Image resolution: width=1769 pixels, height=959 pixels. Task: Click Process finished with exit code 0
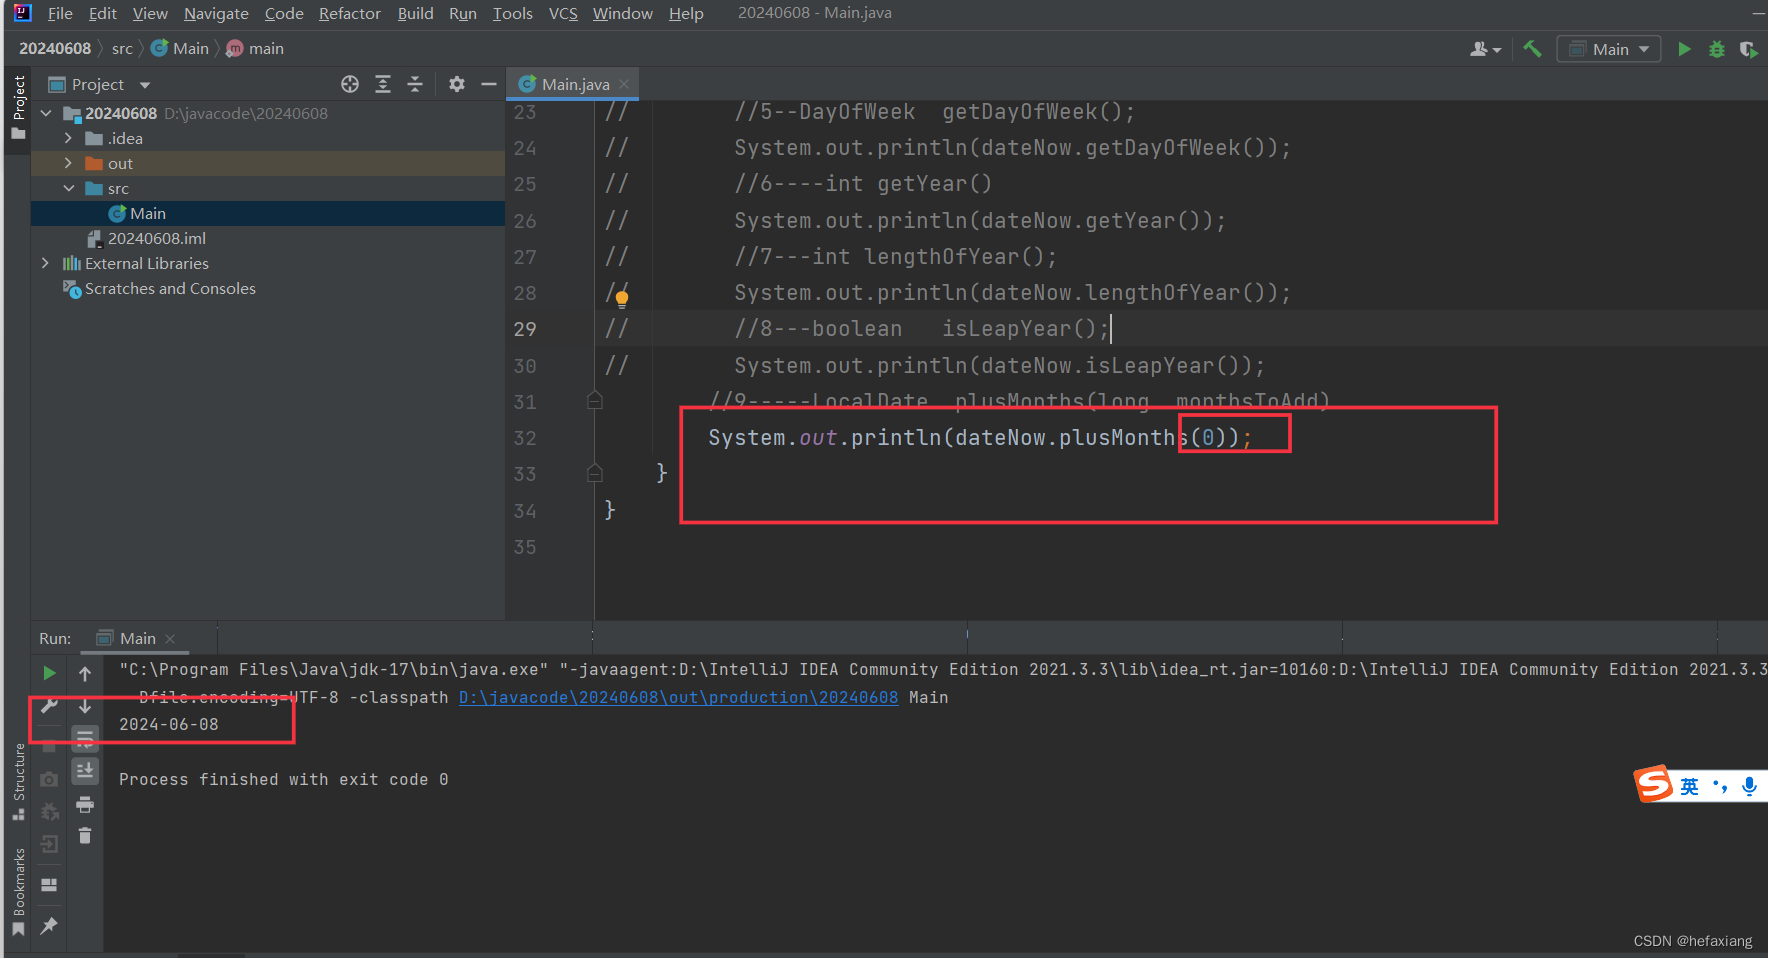284,779
